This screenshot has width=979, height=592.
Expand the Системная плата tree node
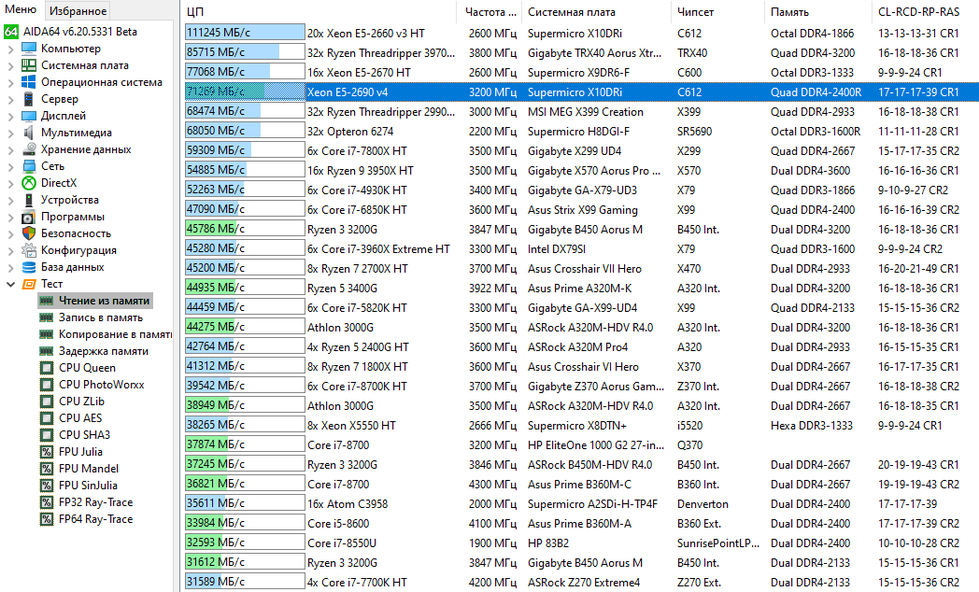pos(10,66)
